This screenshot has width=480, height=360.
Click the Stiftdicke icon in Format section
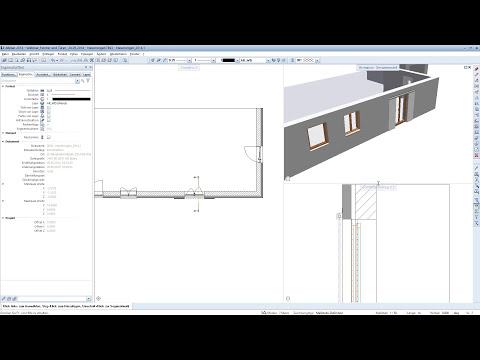(x=42, y=90)
